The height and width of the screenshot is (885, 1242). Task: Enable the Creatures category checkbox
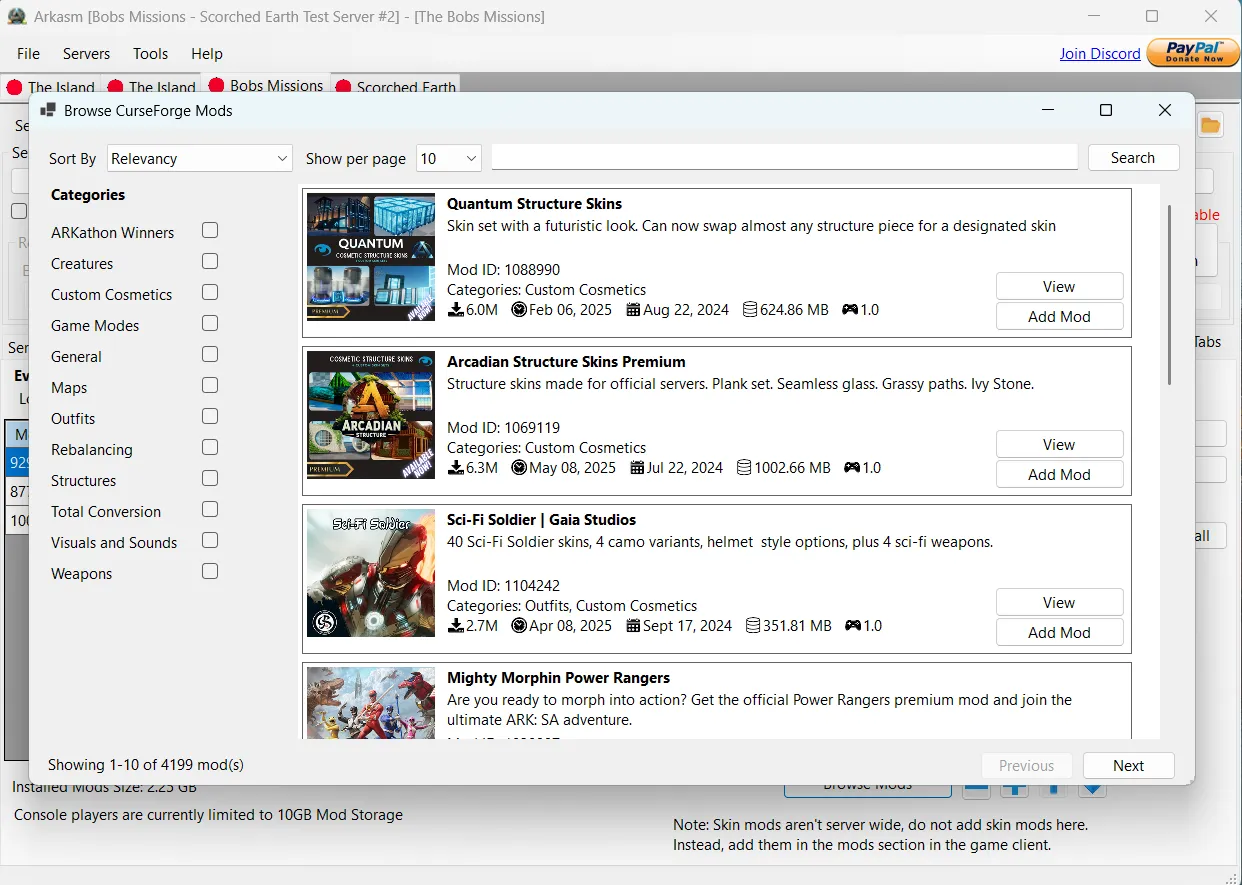coord(210,262)
